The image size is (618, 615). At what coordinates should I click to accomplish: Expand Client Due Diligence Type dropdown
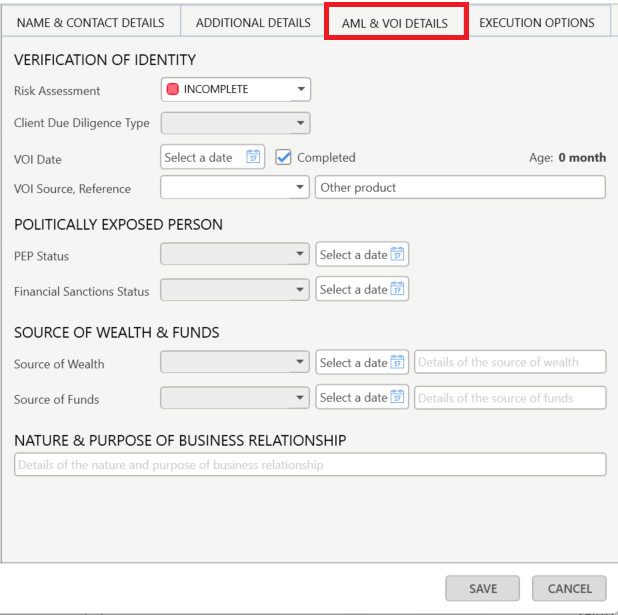[x=300, y=124]
